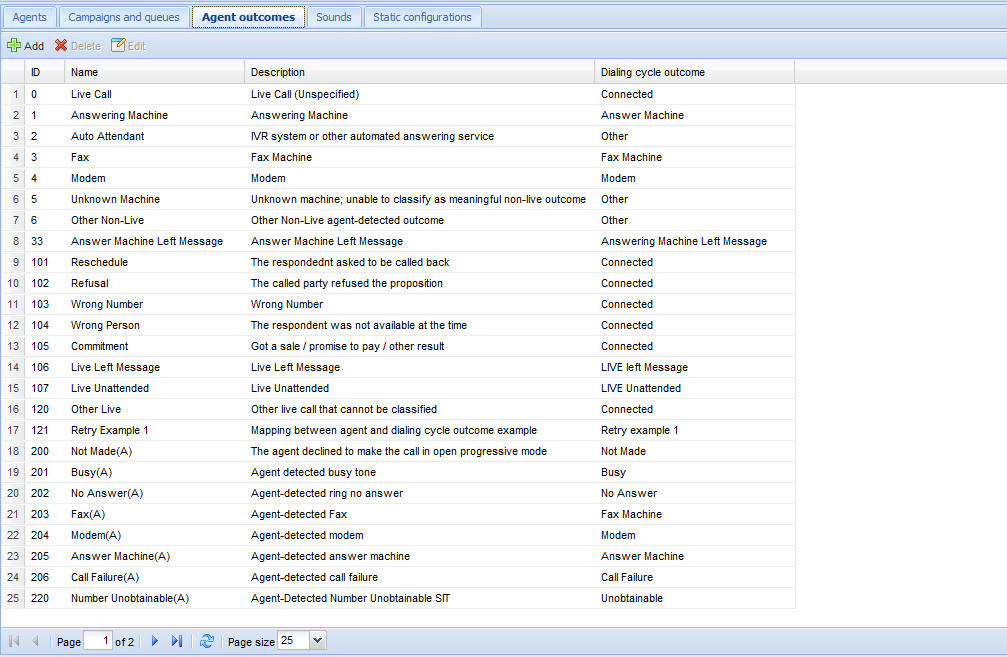Go to the first page
The width and height of the screenshot is (1007, 657).
coord(14,641)
